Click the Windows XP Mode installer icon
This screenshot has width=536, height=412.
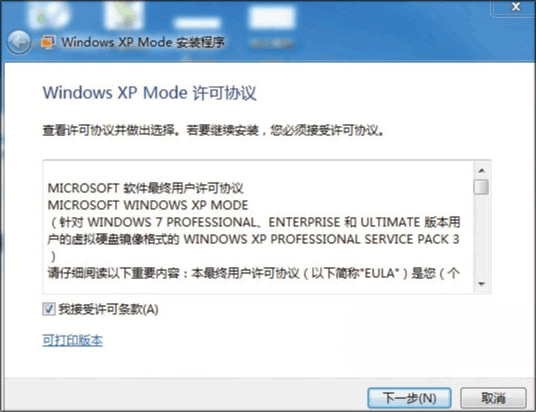48,42
